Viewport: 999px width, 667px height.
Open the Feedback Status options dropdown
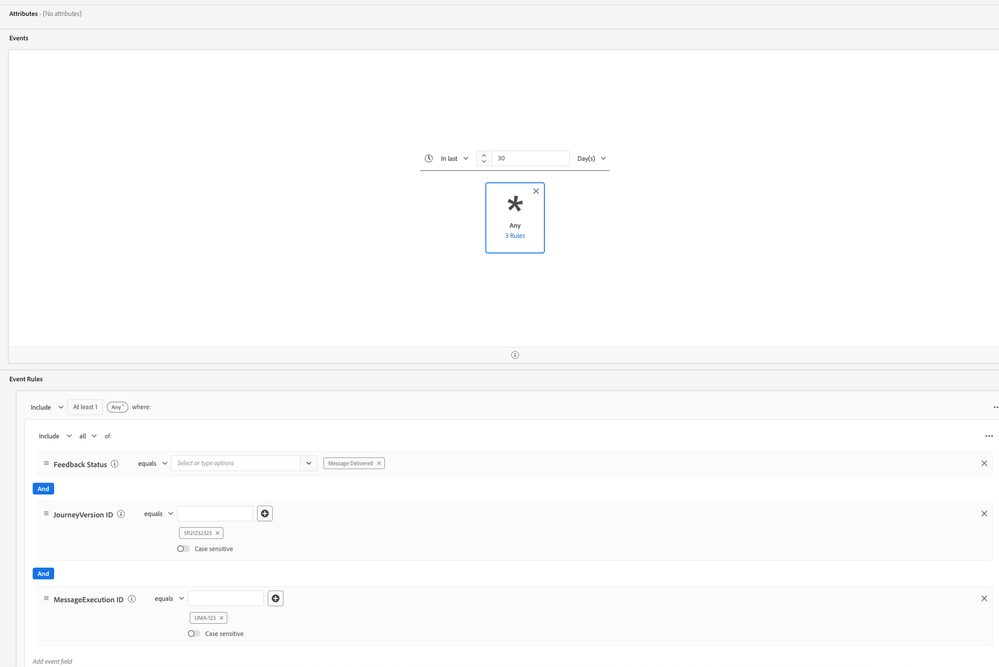point(308,463)
